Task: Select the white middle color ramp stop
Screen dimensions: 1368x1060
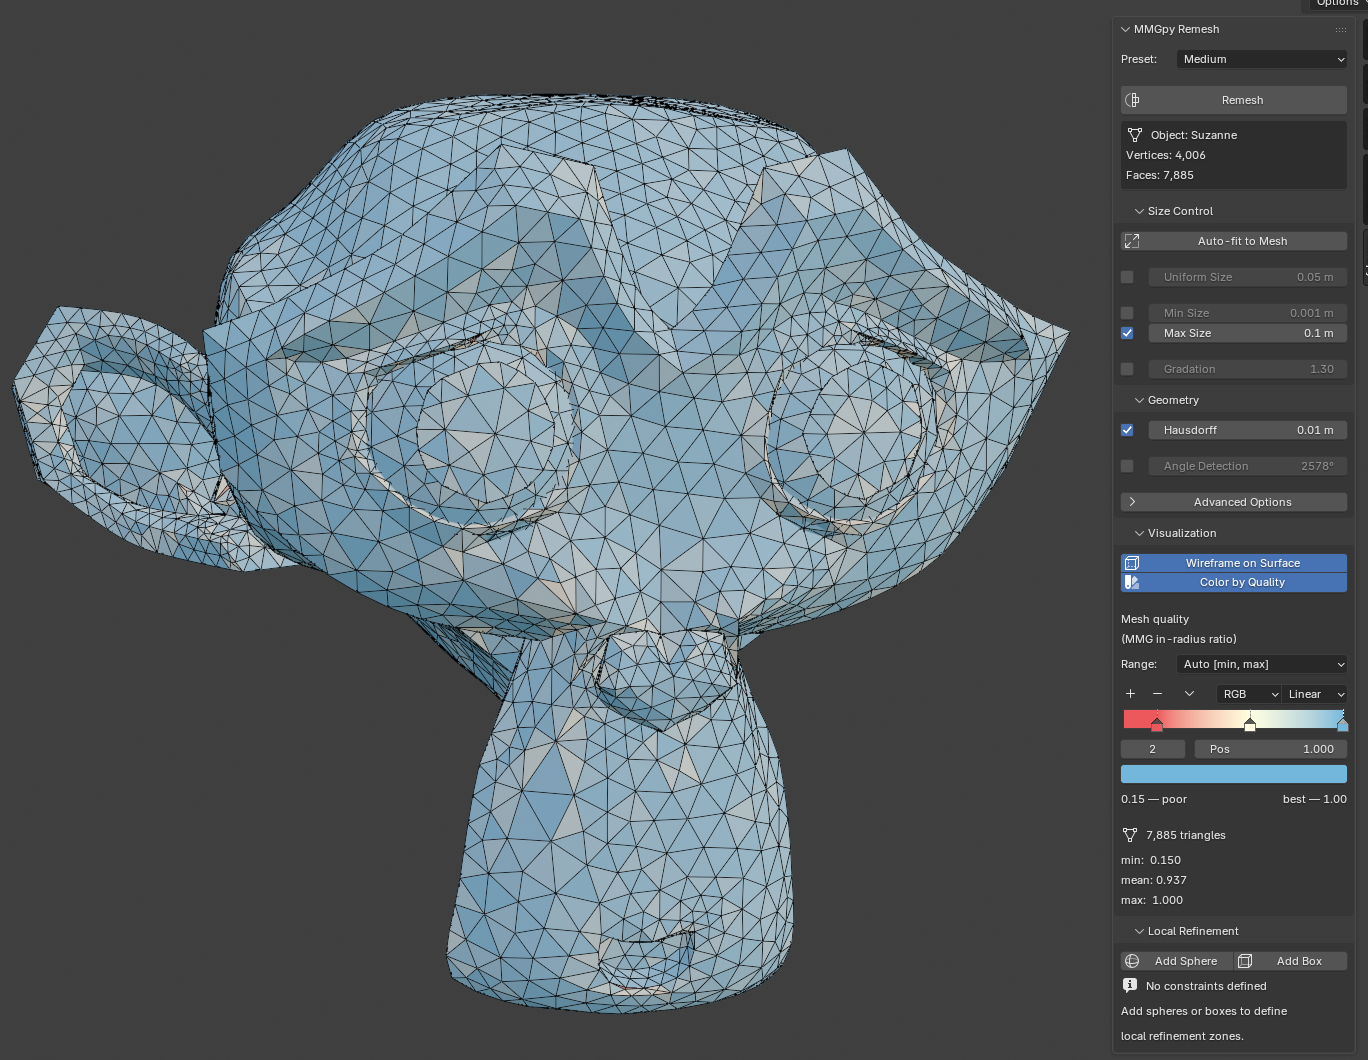Action: point(1250,724)
